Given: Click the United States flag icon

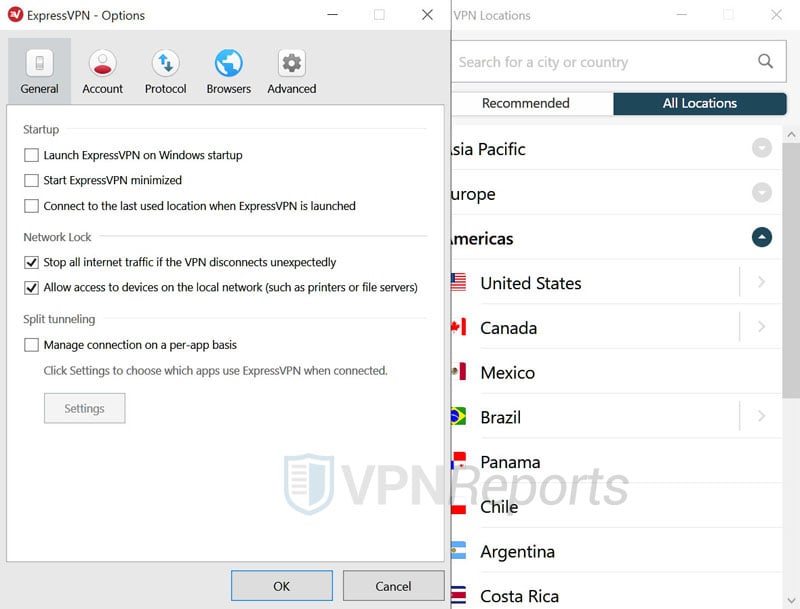Looking at the screenshot, I should tap(459, 282).
